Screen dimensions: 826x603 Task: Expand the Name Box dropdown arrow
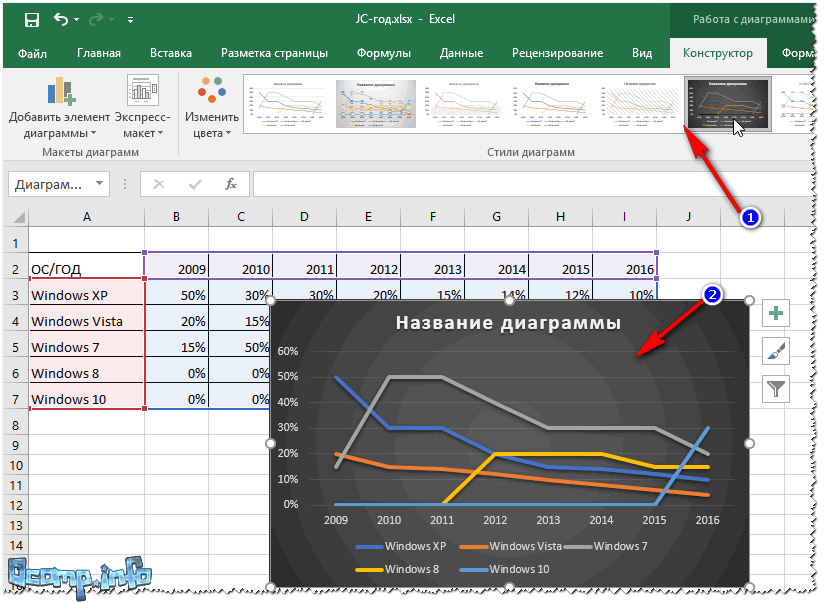(x=99, y=184)
